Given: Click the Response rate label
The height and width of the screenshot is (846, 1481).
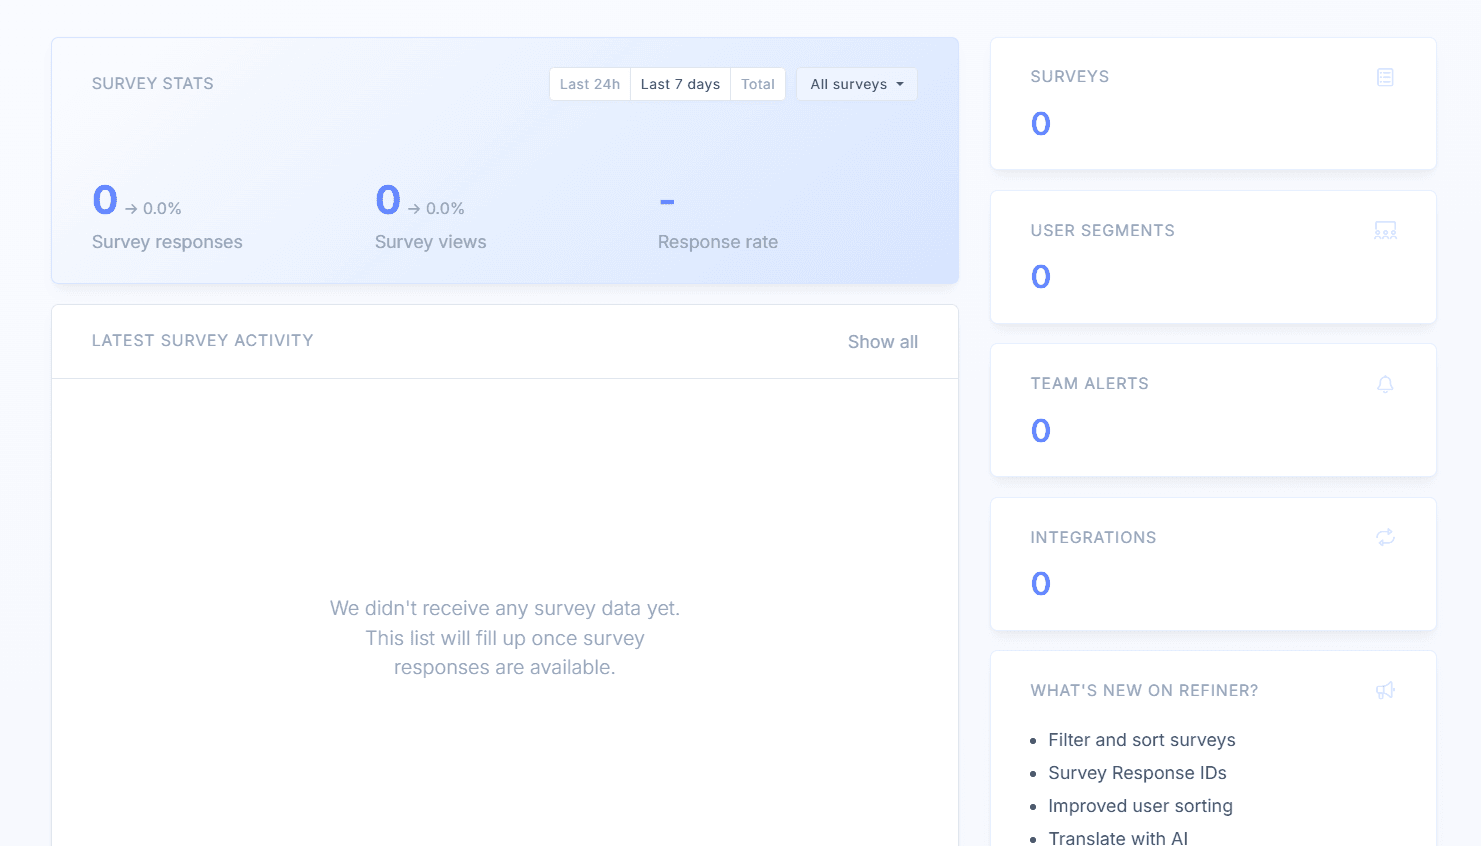Looking at the screenshot, I should pos(718,242).
